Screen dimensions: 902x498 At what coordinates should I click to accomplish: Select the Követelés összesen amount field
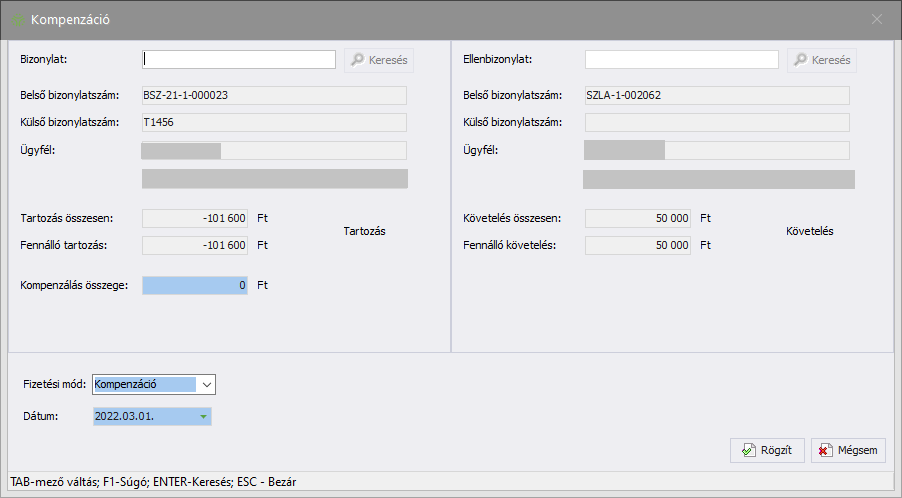637,218
